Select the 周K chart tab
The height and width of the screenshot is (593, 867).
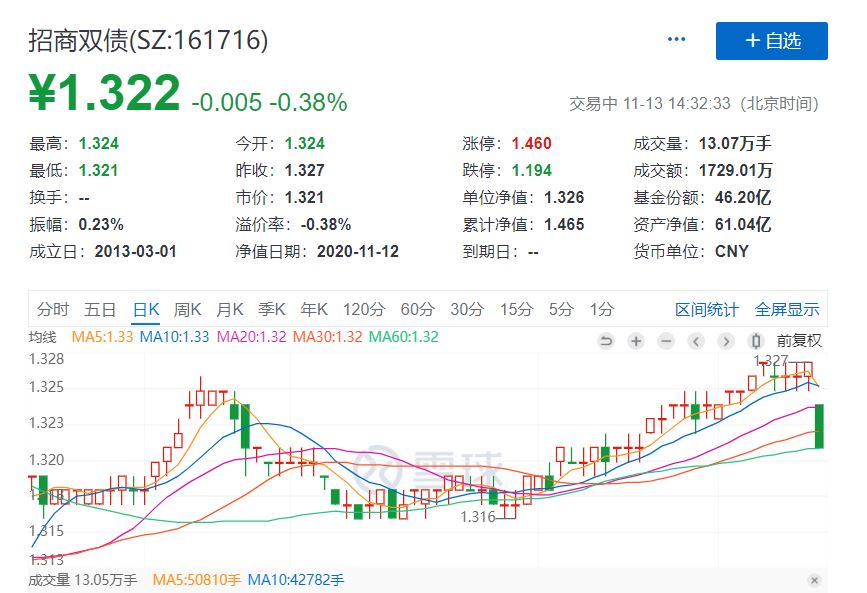(187, 309)
